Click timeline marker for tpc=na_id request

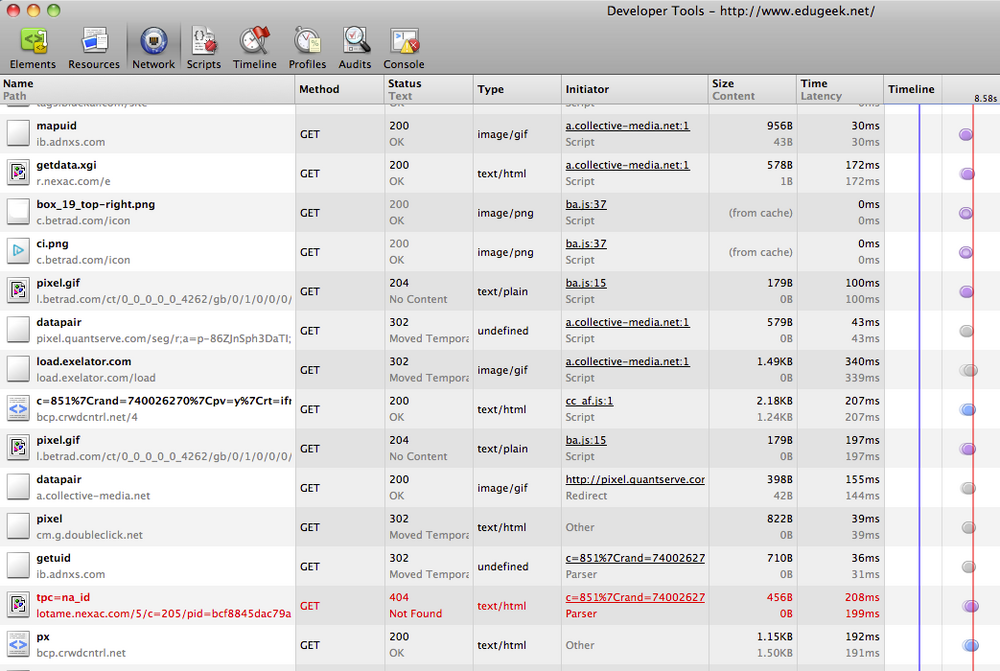(971, 606)
